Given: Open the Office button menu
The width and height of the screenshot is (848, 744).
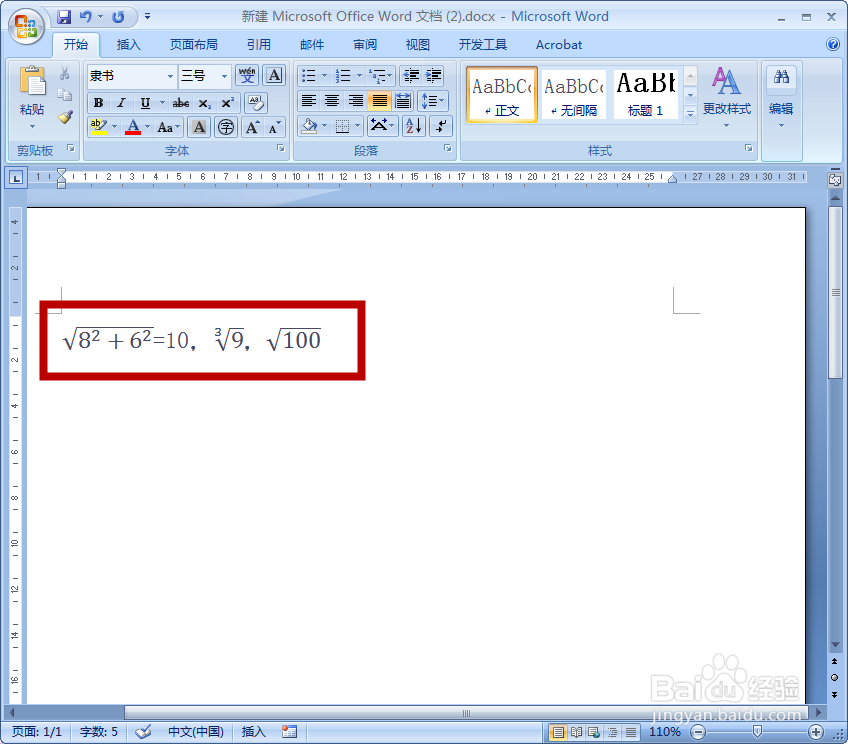Looking at the screenshot, I should [x=26, y=26].
